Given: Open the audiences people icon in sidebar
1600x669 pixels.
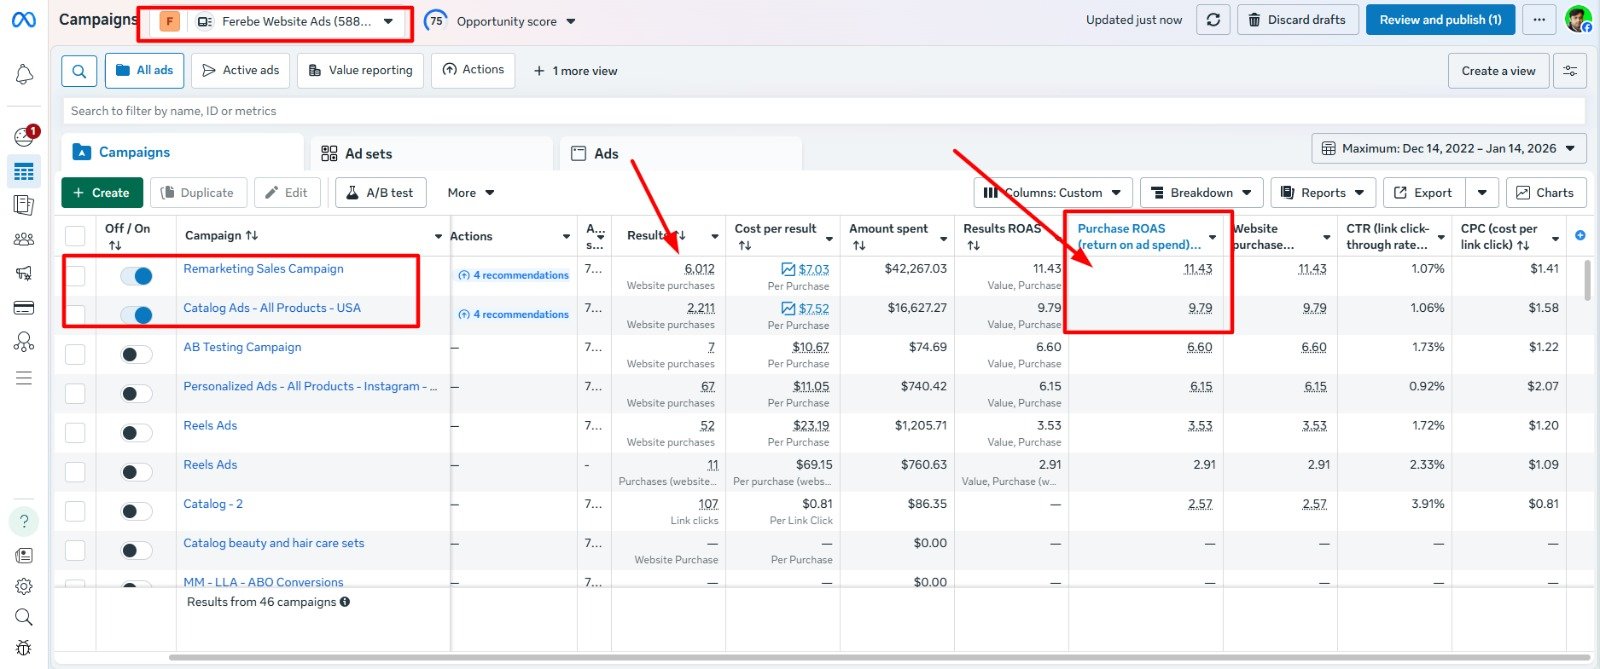Looking at the screenshot, I should click(24, 240).
